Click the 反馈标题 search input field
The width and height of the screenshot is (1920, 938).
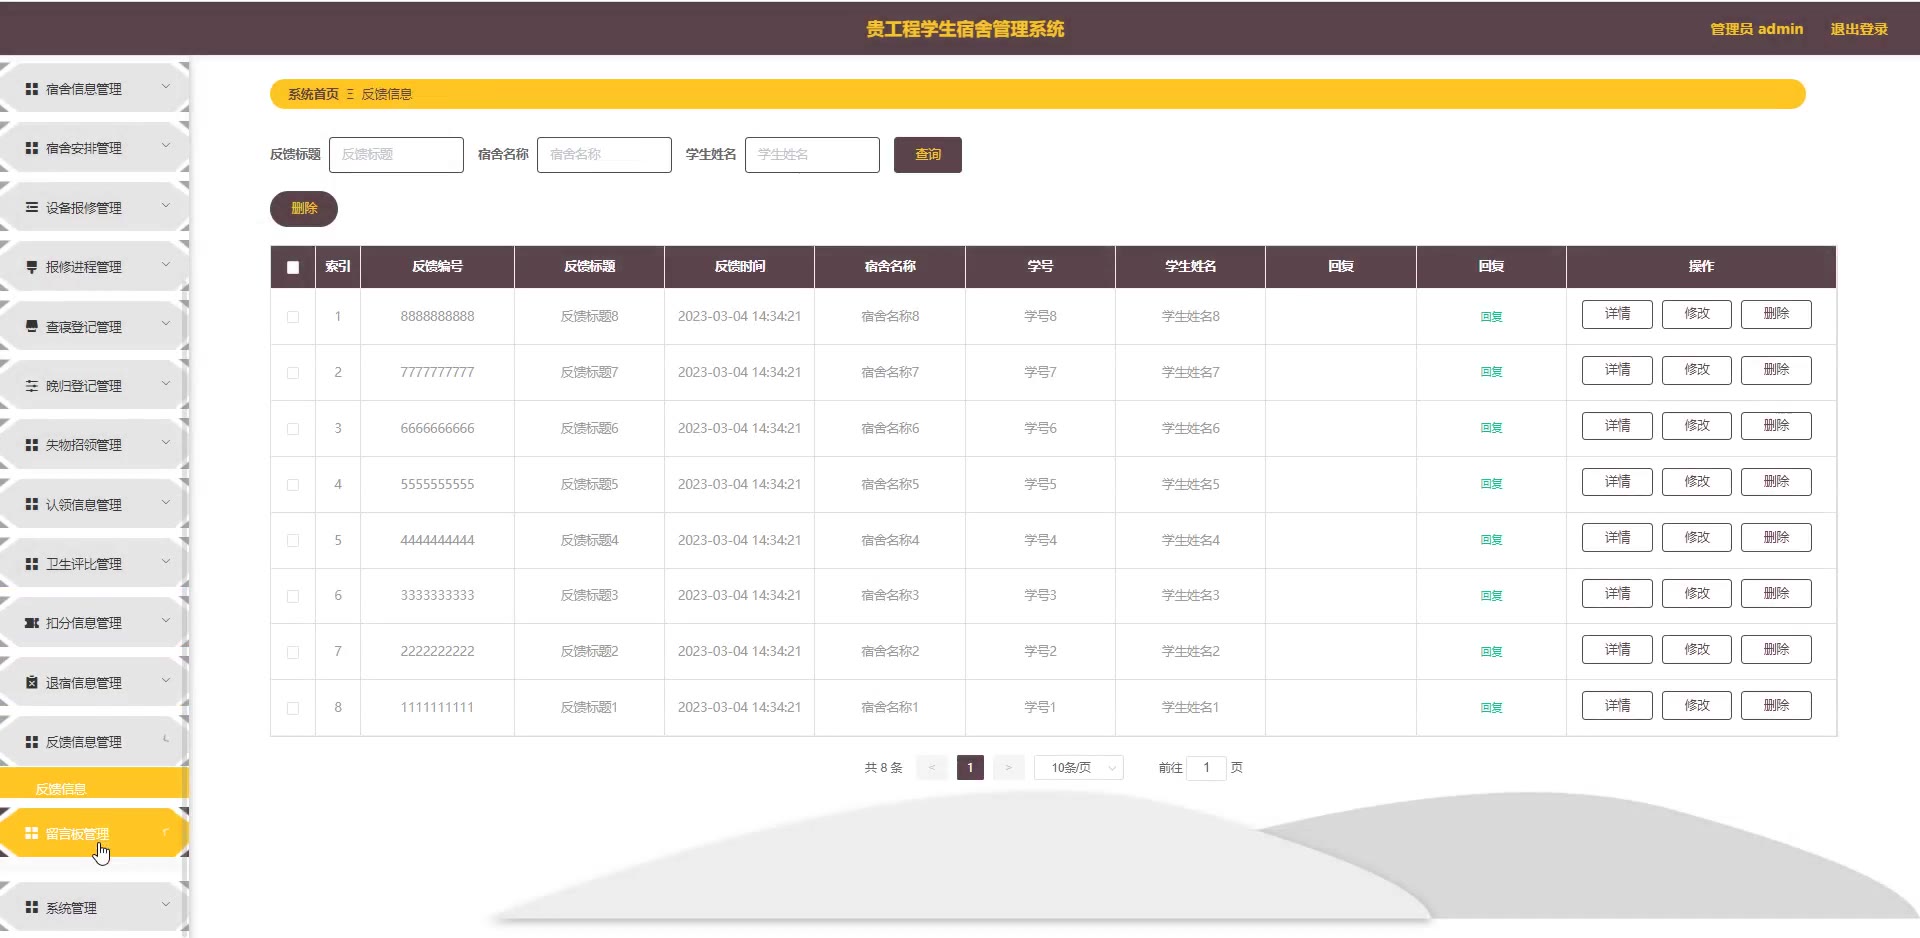[396, 155]
